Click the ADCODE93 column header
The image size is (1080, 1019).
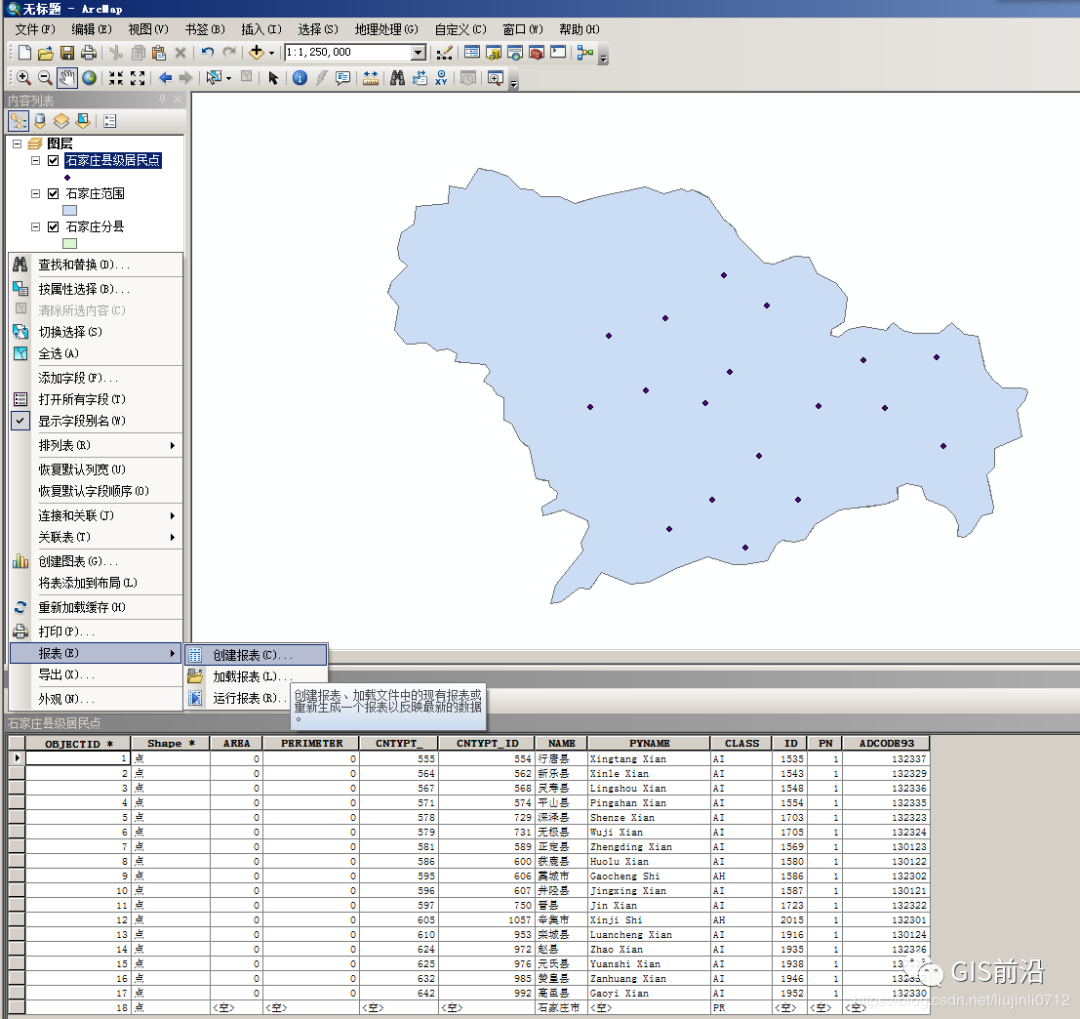(x=886, y=743)
